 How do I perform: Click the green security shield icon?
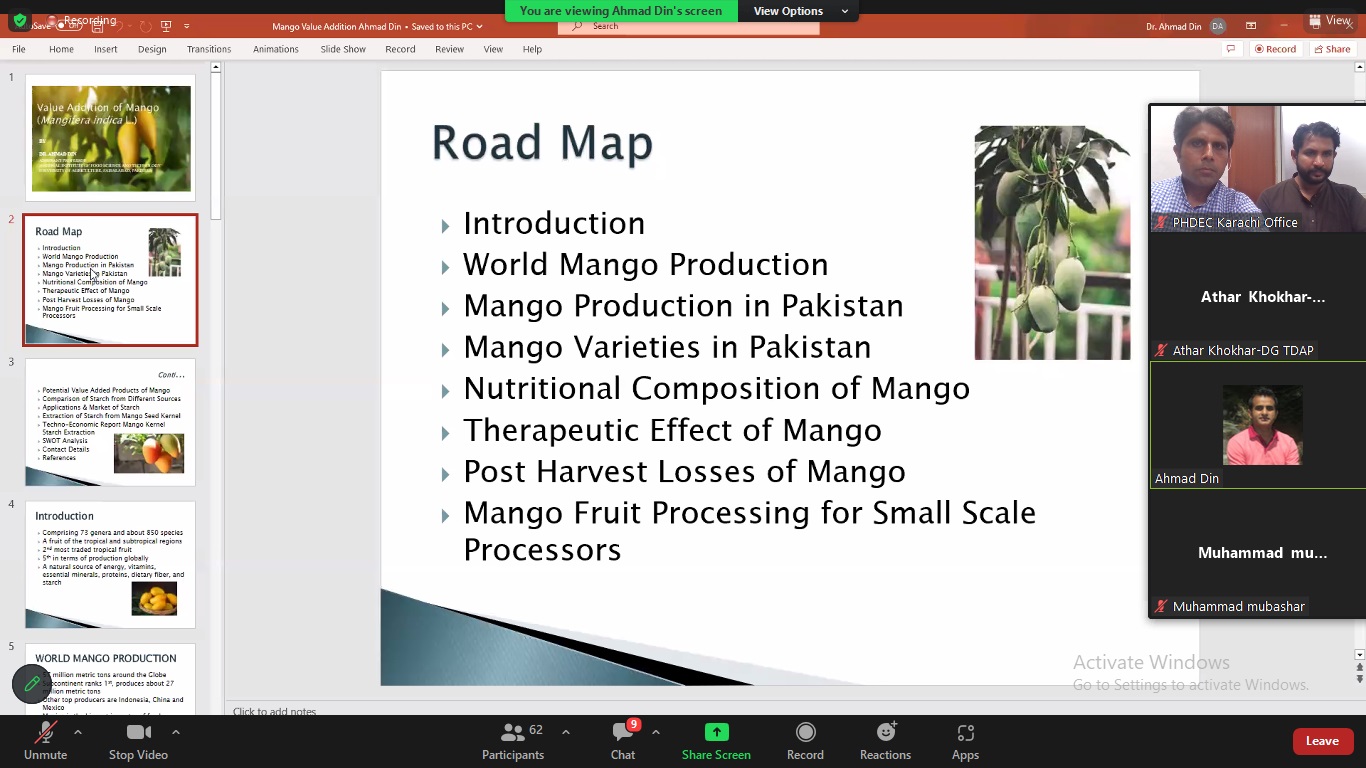tap(20, 20)
